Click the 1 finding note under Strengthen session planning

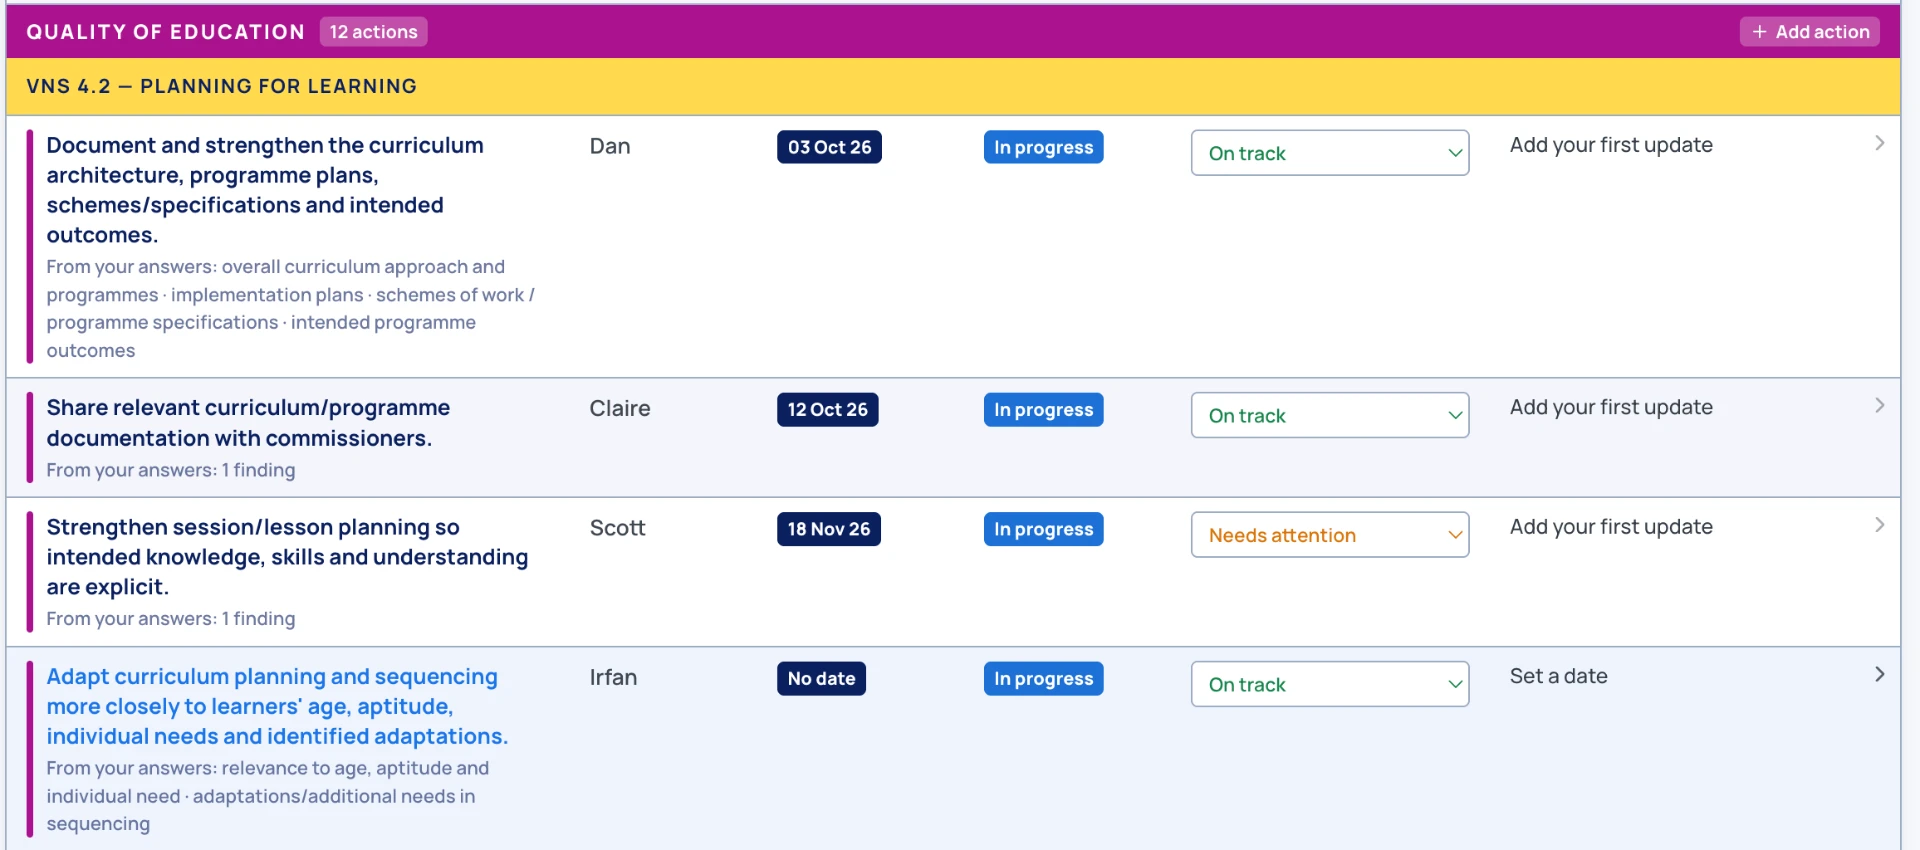[x=171, y=619]
